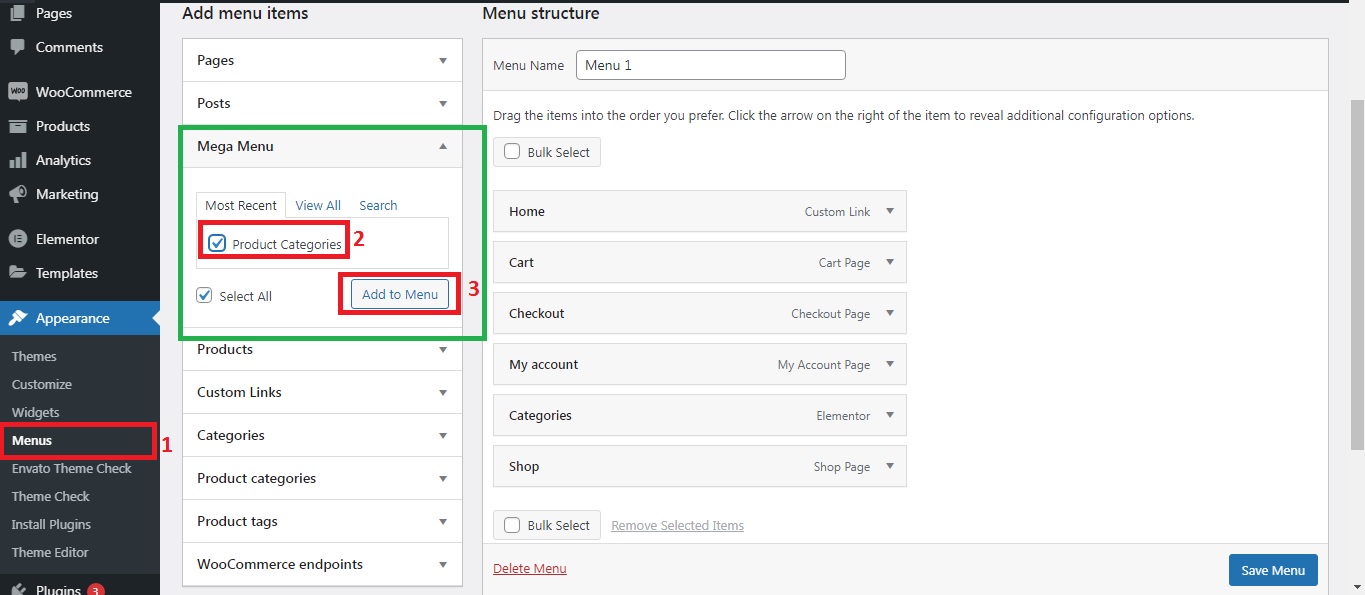Click the Add to Menu button
The height and width of the screenshot is (595, 1365).
point(399,294)
